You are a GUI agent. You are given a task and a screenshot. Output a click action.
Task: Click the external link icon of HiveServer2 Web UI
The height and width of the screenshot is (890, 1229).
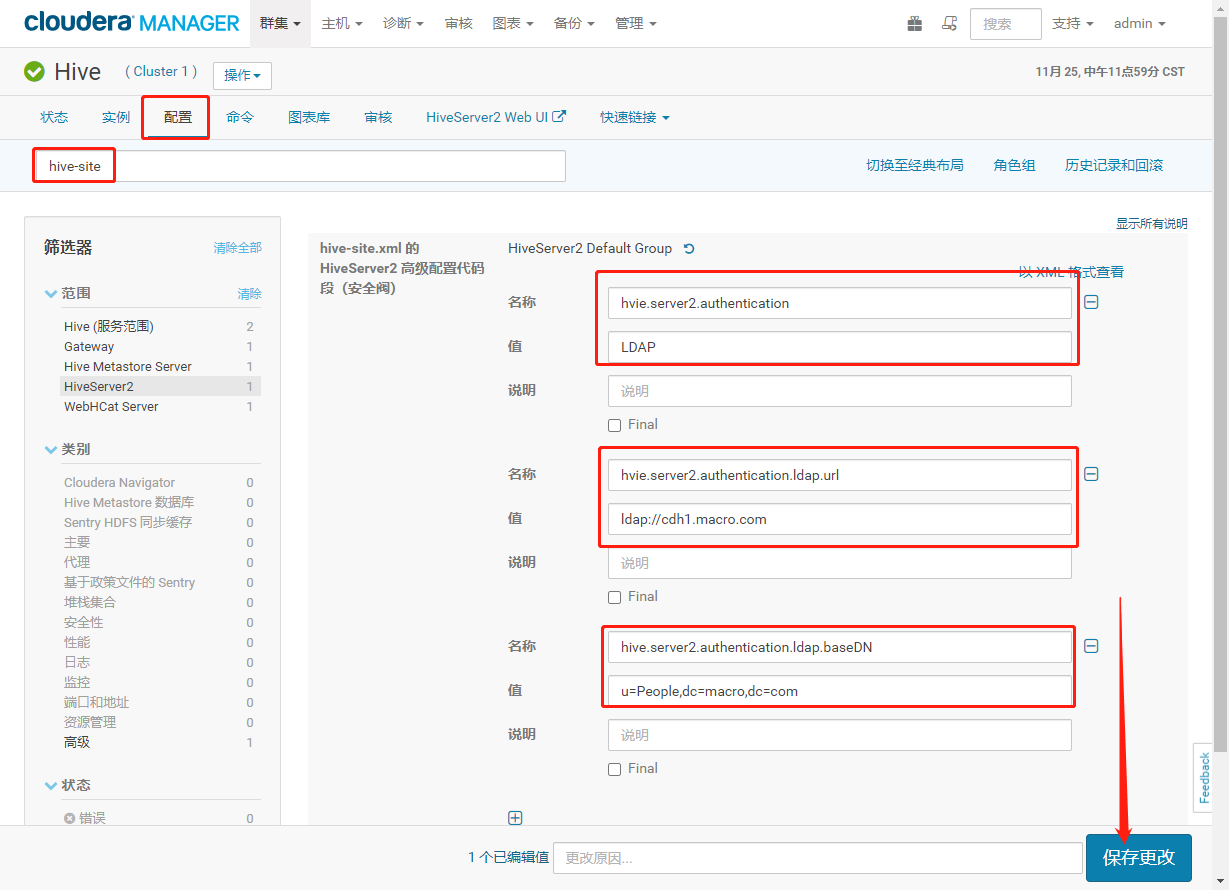tap(560, 116)
